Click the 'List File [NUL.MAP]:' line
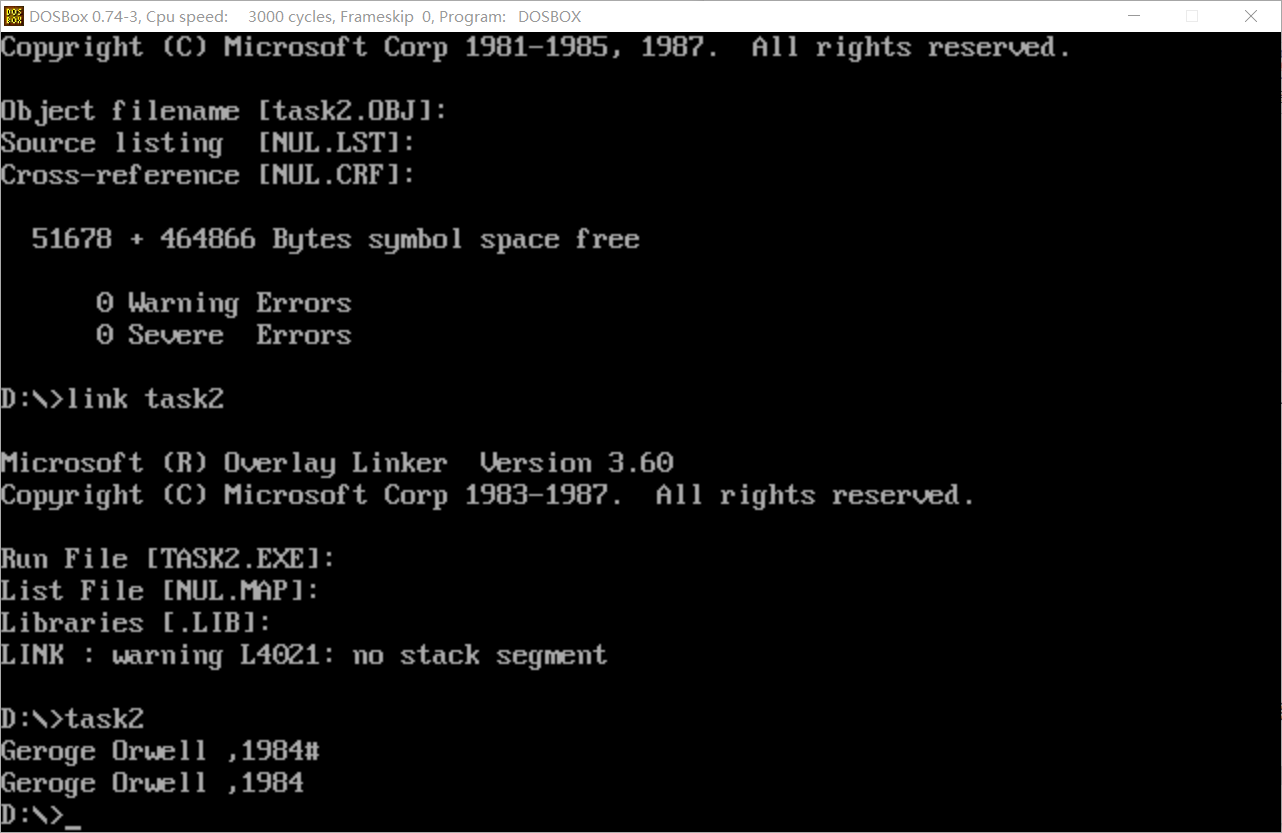1282x833 pixels. (x=160, y=591)
